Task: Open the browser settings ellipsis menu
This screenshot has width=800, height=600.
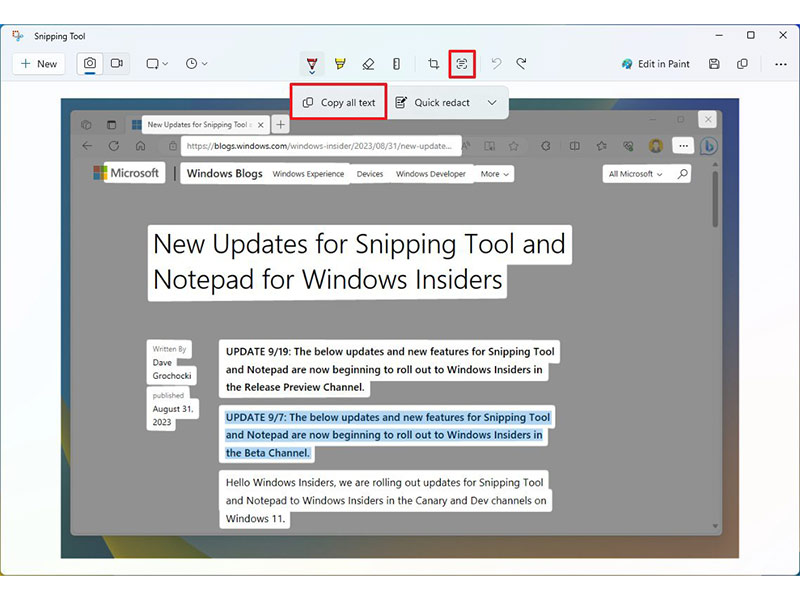Action: click(683, 146)
